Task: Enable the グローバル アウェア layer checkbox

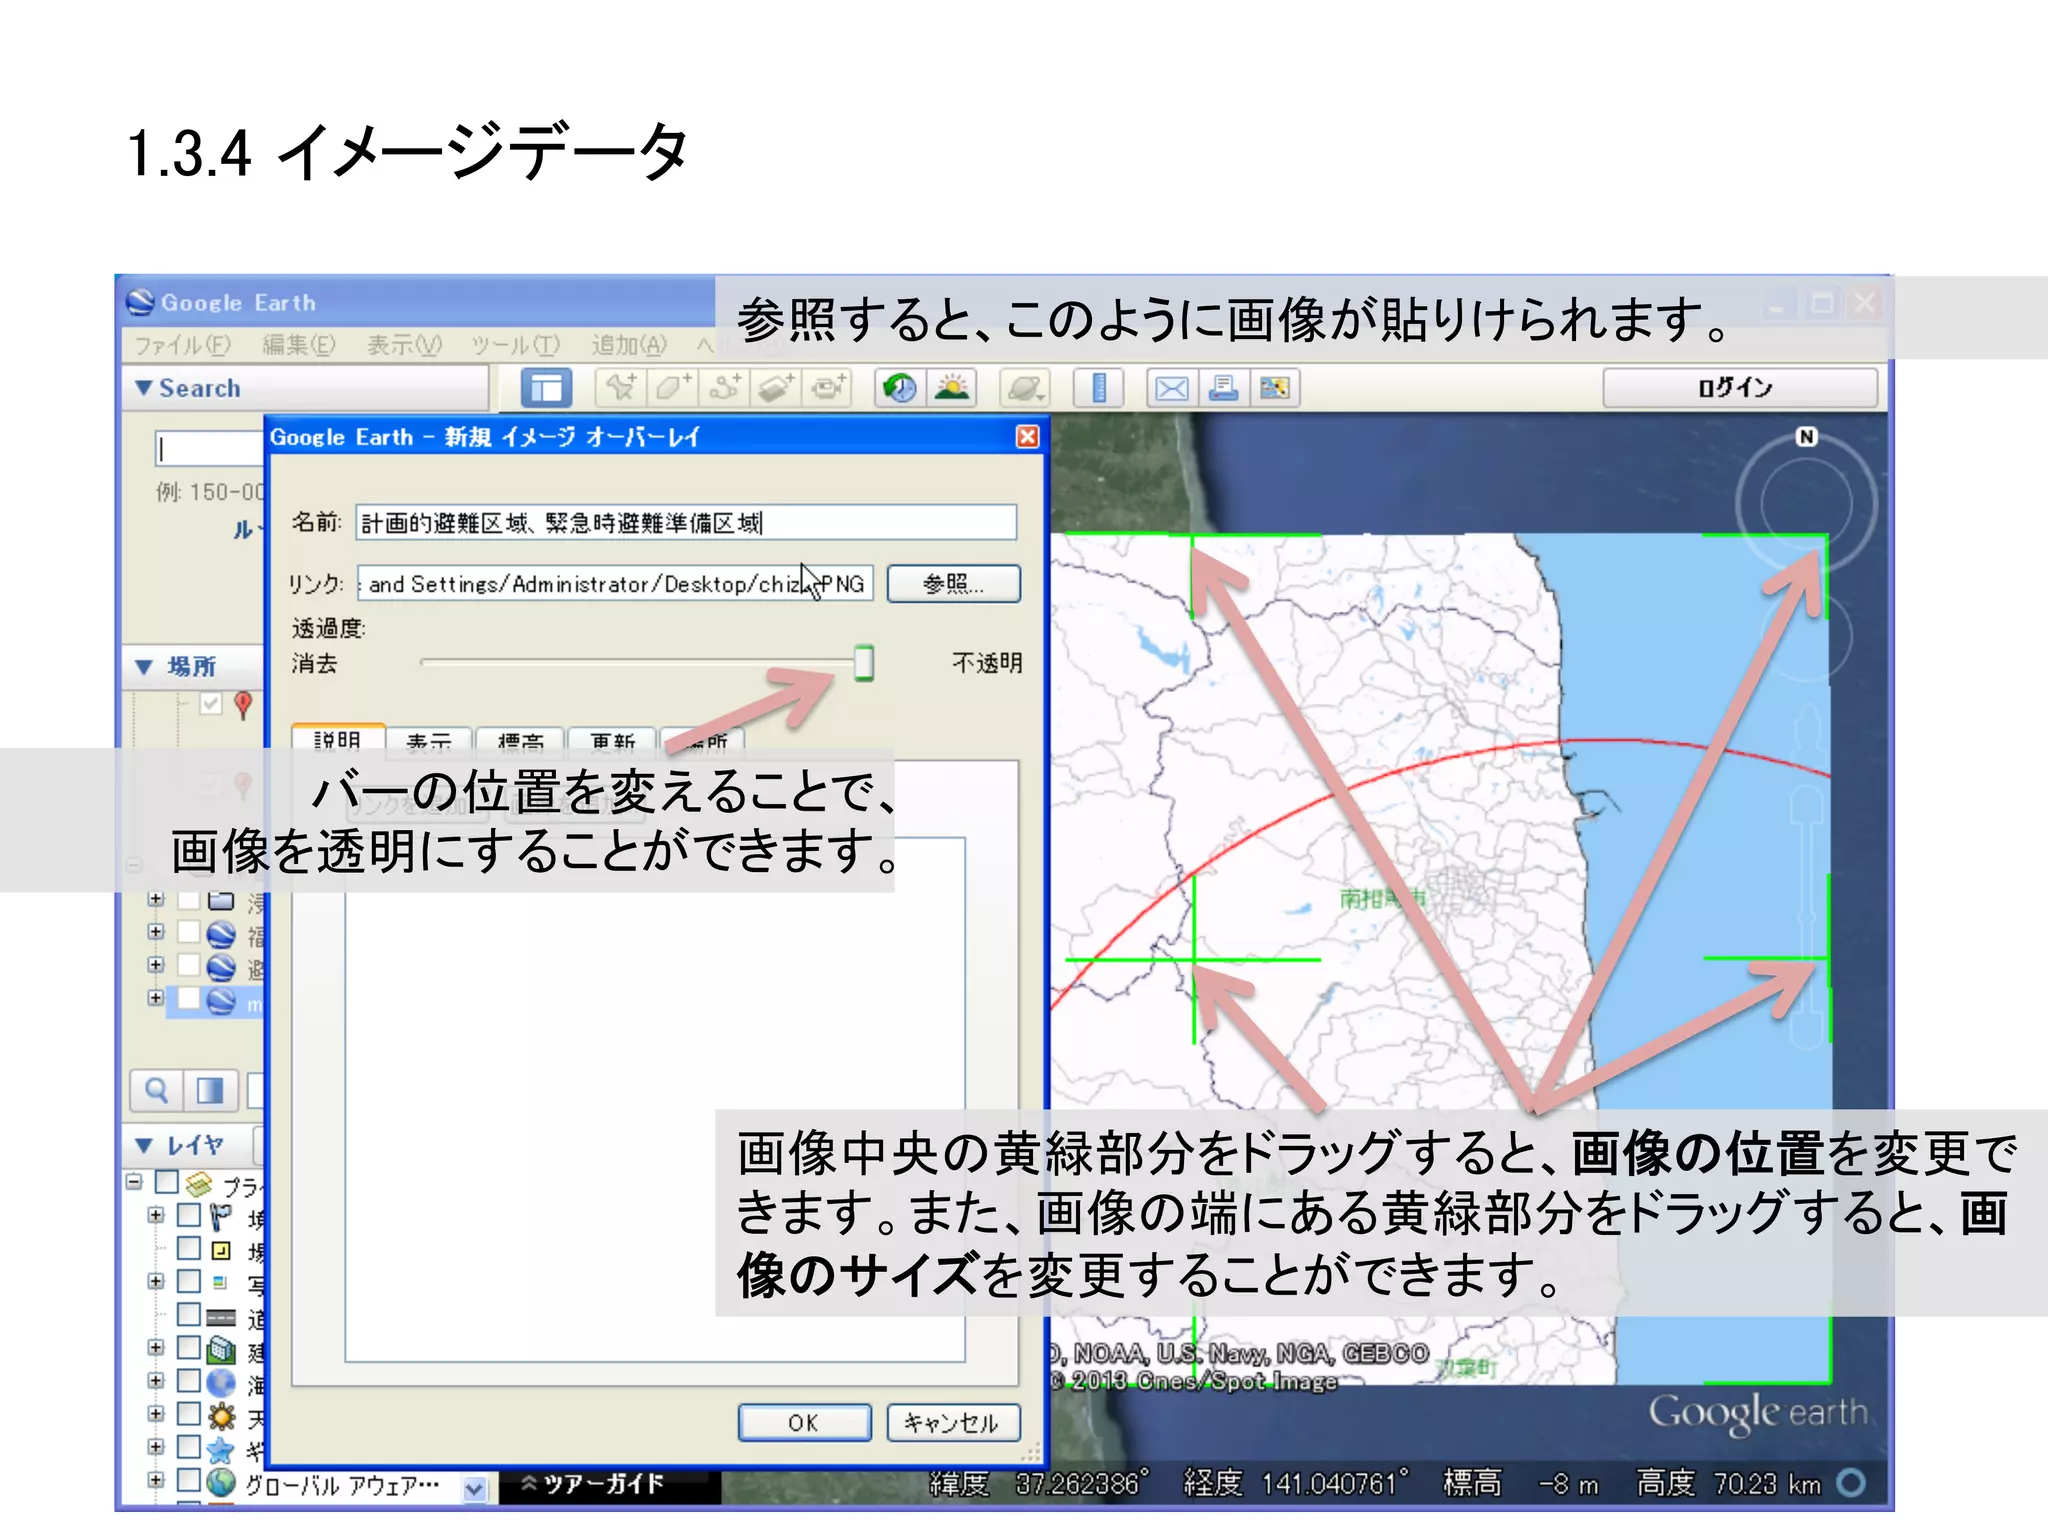Action: click(x=188, y=1480)
